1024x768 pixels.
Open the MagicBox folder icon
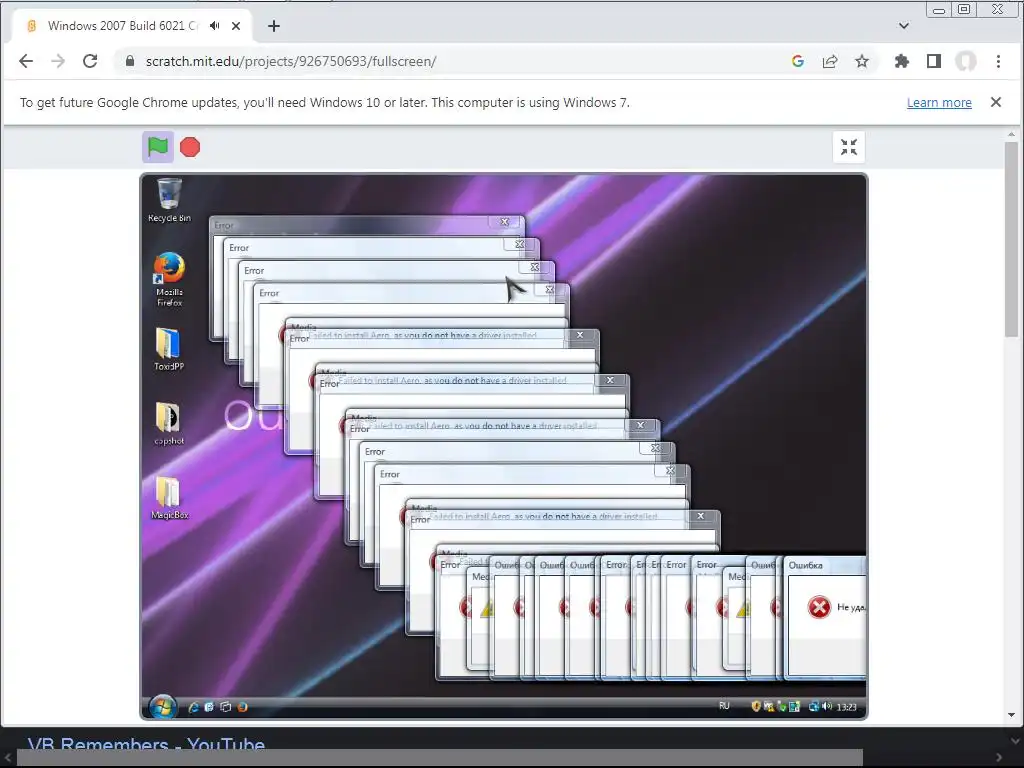click(x=169, y=498)
